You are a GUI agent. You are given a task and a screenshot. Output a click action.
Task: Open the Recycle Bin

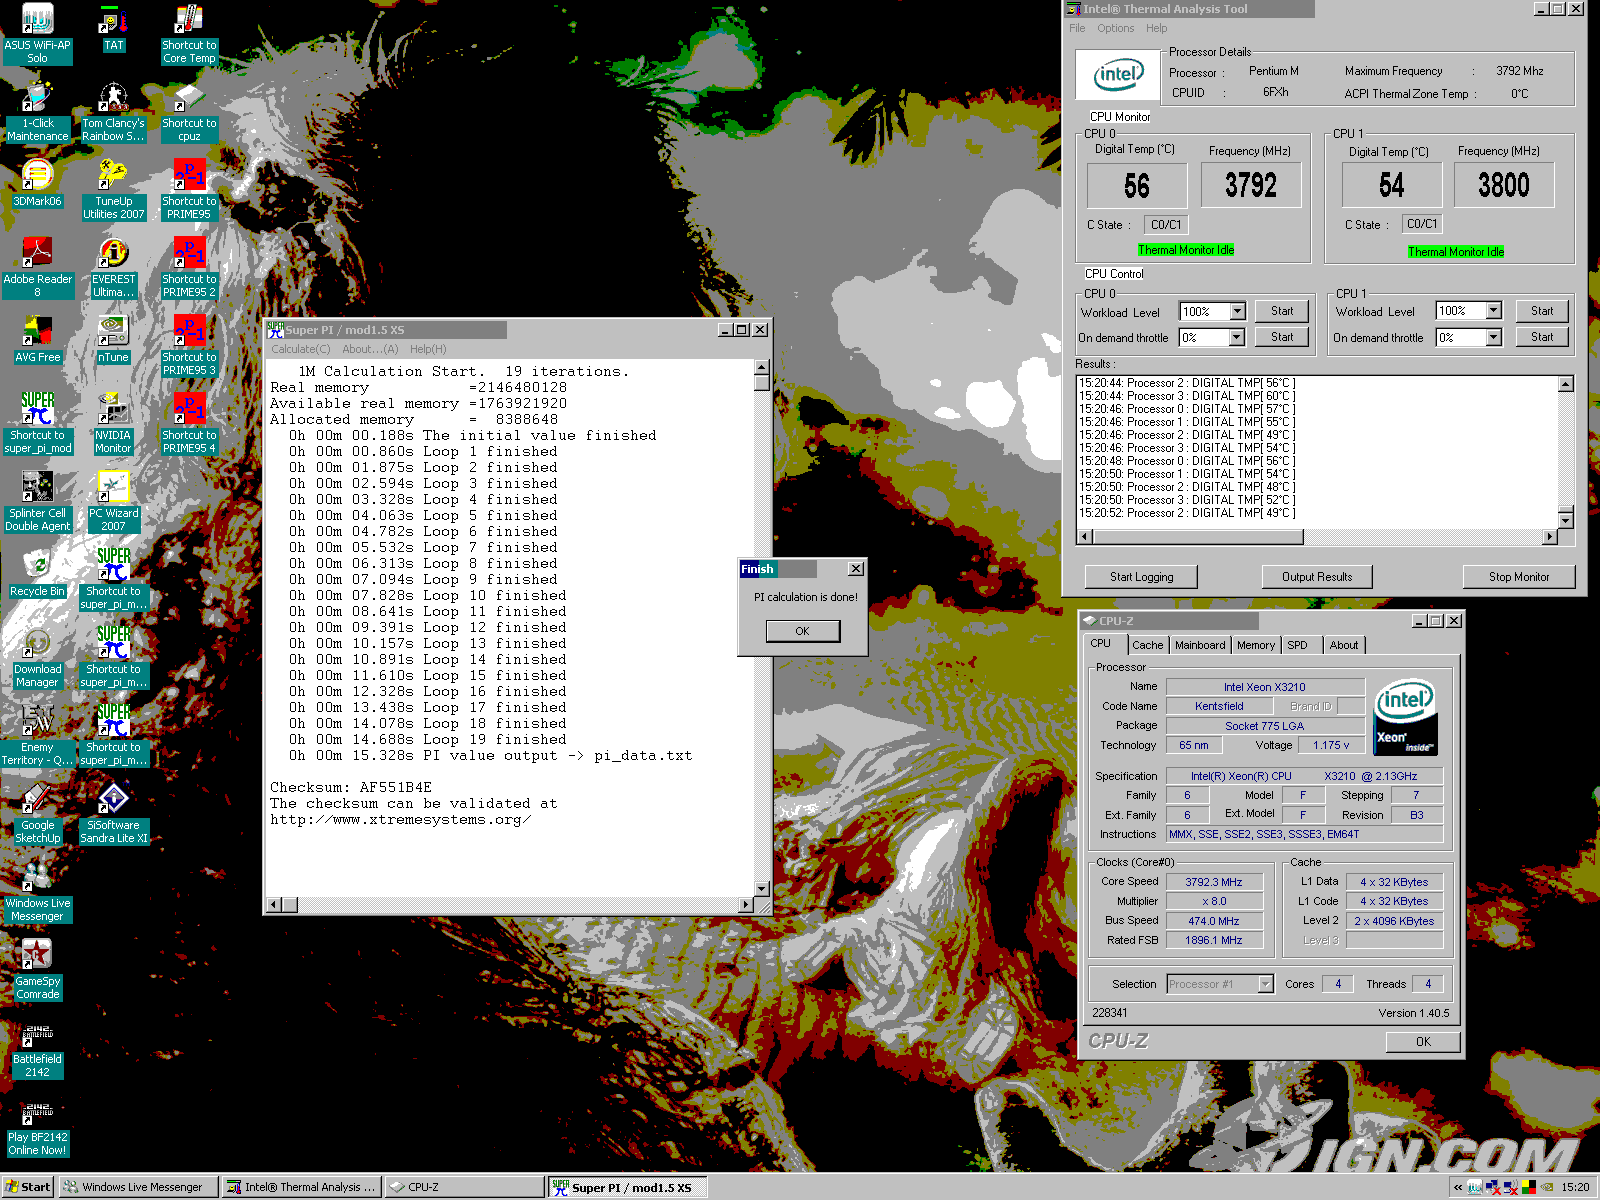click(37, 574)
